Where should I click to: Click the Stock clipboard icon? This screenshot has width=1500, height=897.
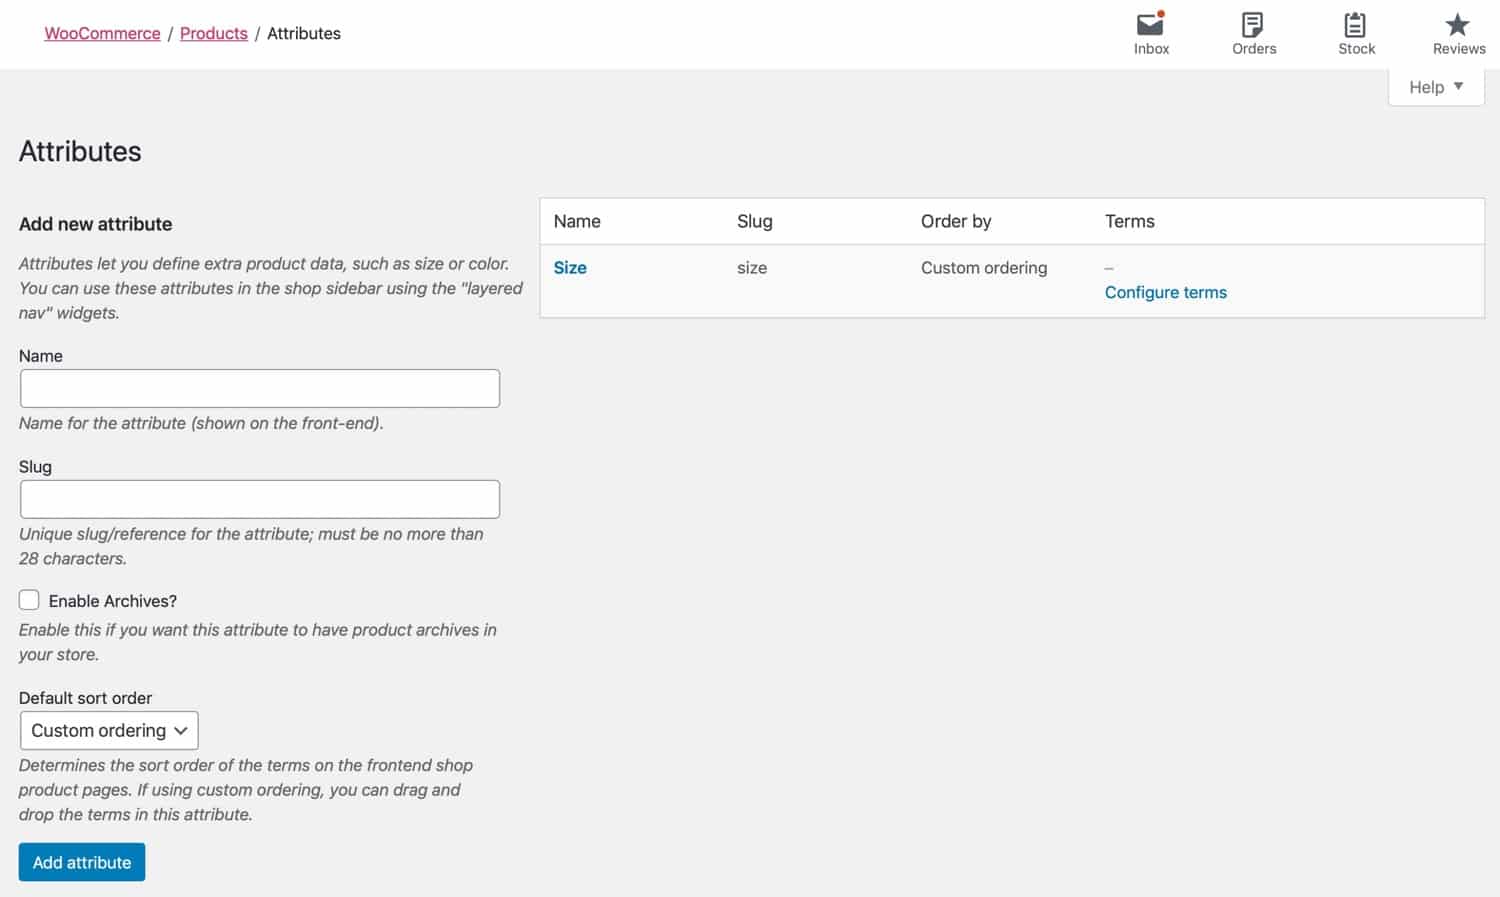tap(1355, 23)
